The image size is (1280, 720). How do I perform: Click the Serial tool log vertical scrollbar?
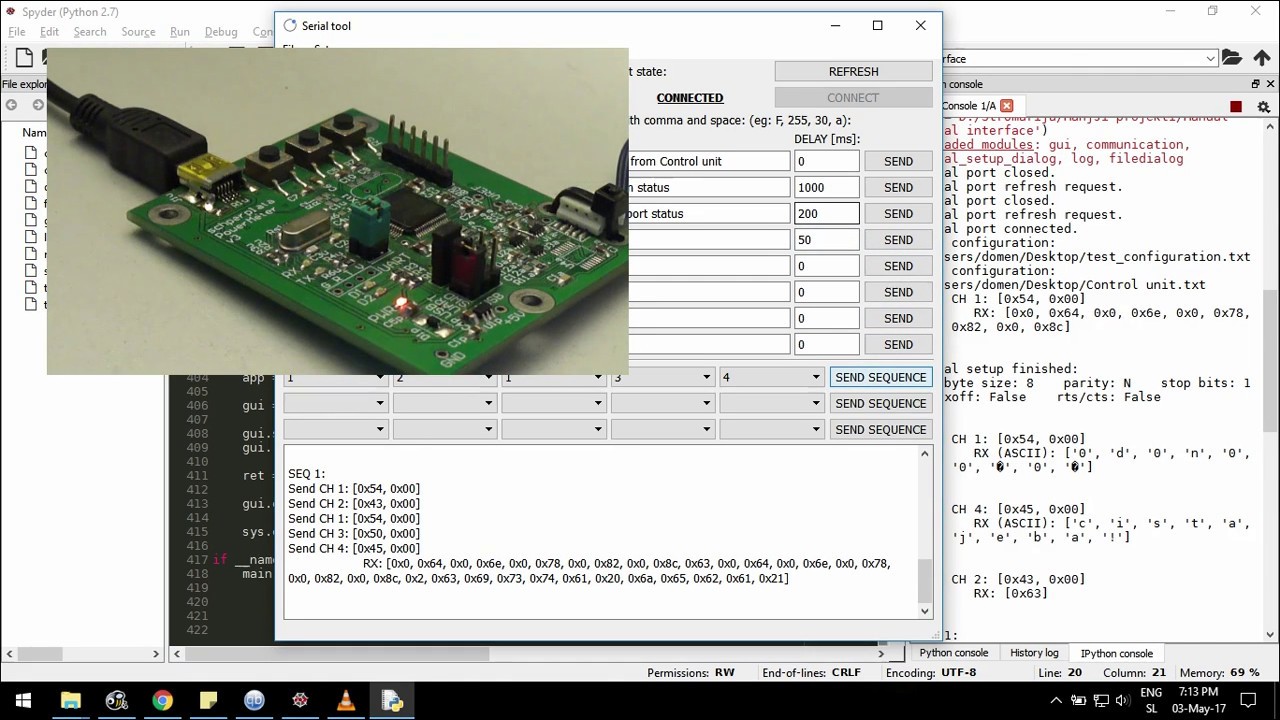[924, 532]
